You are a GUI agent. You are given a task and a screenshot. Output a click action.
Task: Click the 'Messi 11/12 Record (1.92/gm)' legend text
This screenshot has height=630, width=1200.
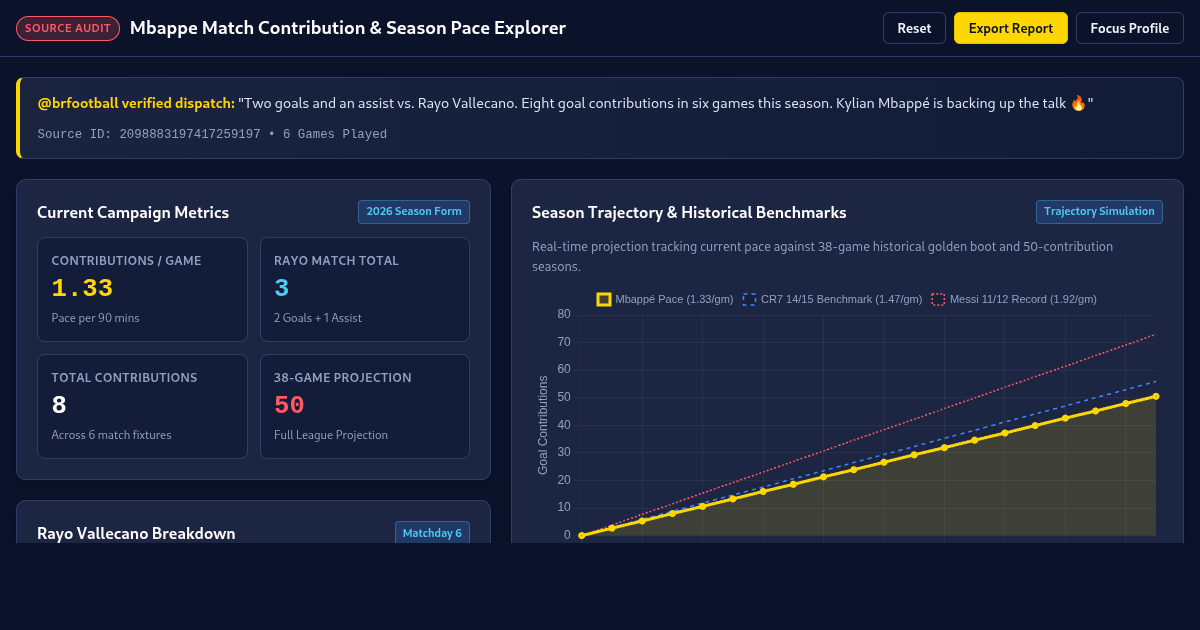point(1023,299)
